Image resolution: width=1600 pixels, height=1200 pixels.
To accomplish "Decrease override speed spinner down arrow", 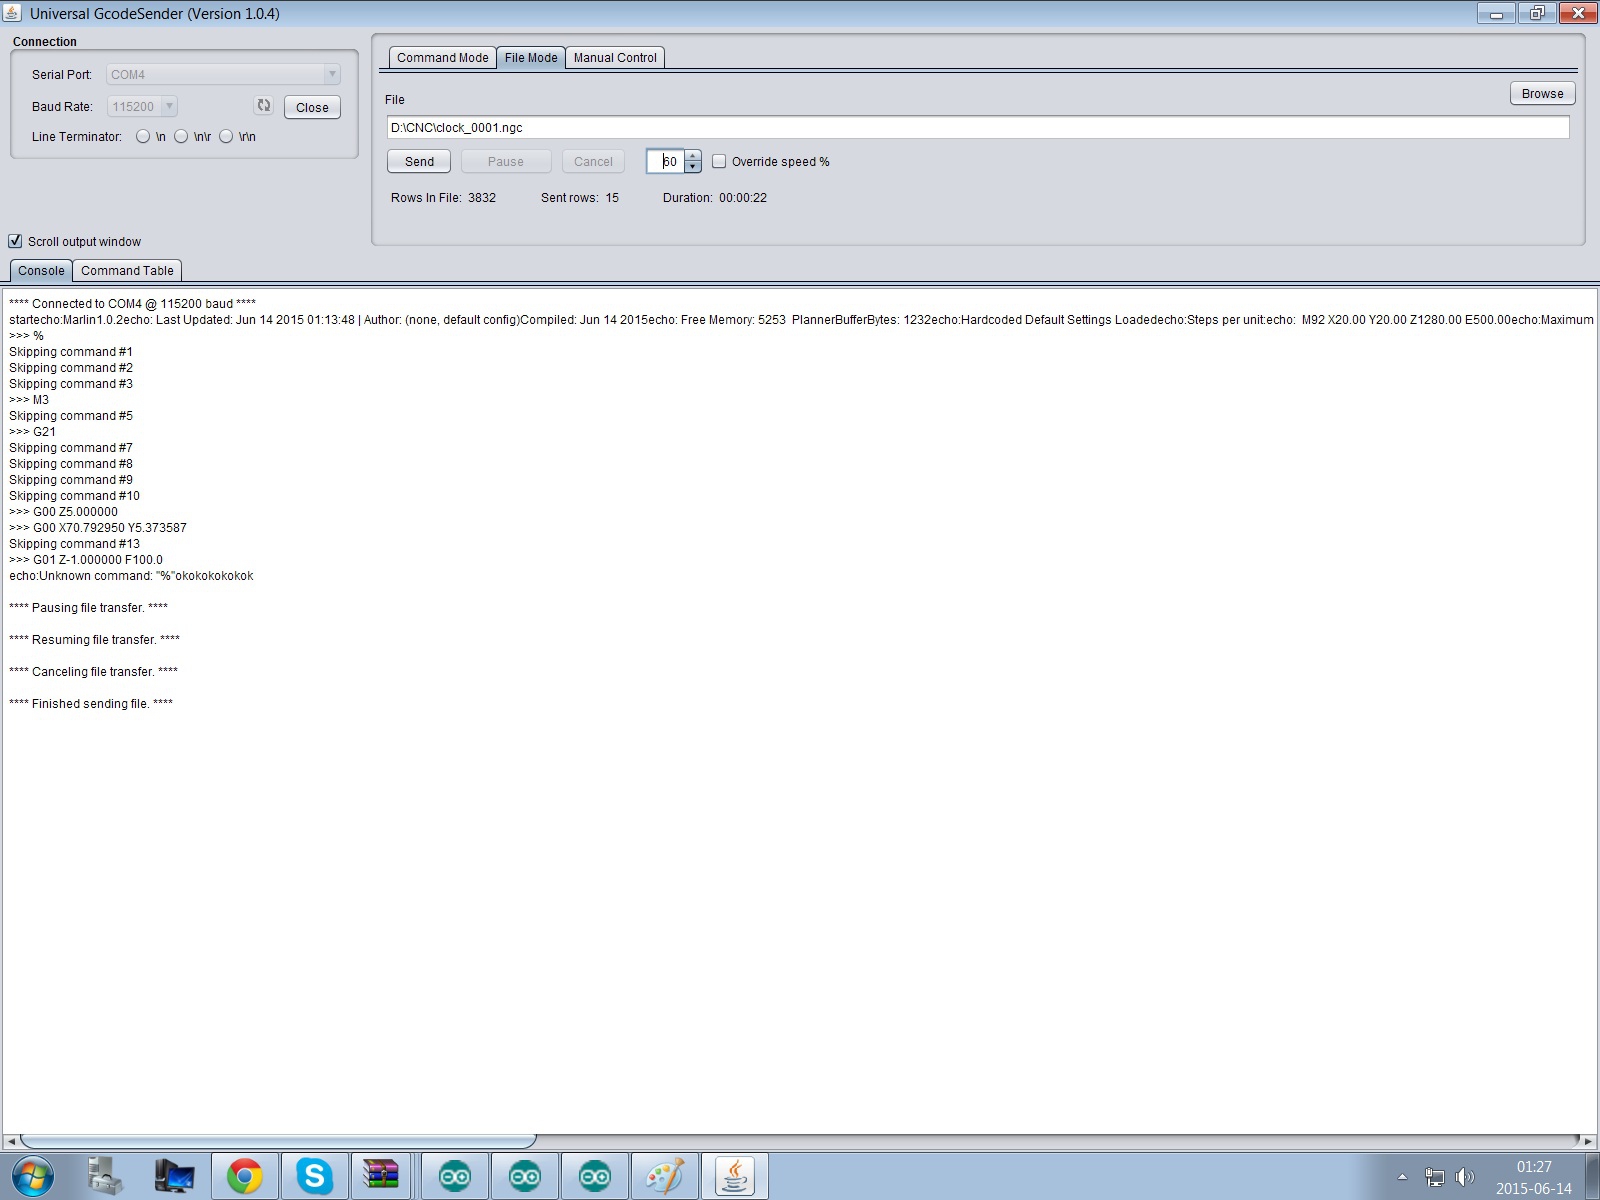I will click(x=693, y=167).
